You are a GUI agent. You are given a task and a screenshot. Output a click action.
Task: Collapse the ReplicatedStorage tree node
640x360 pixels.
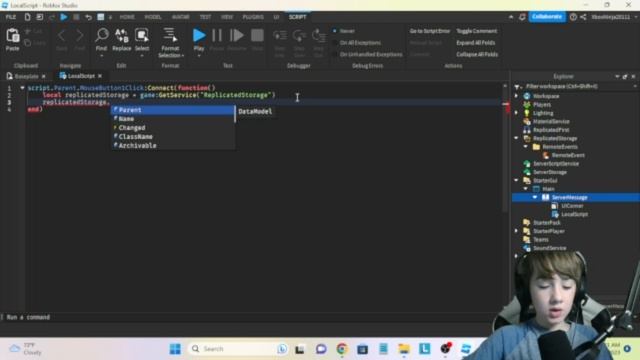[x=516, y=138]
